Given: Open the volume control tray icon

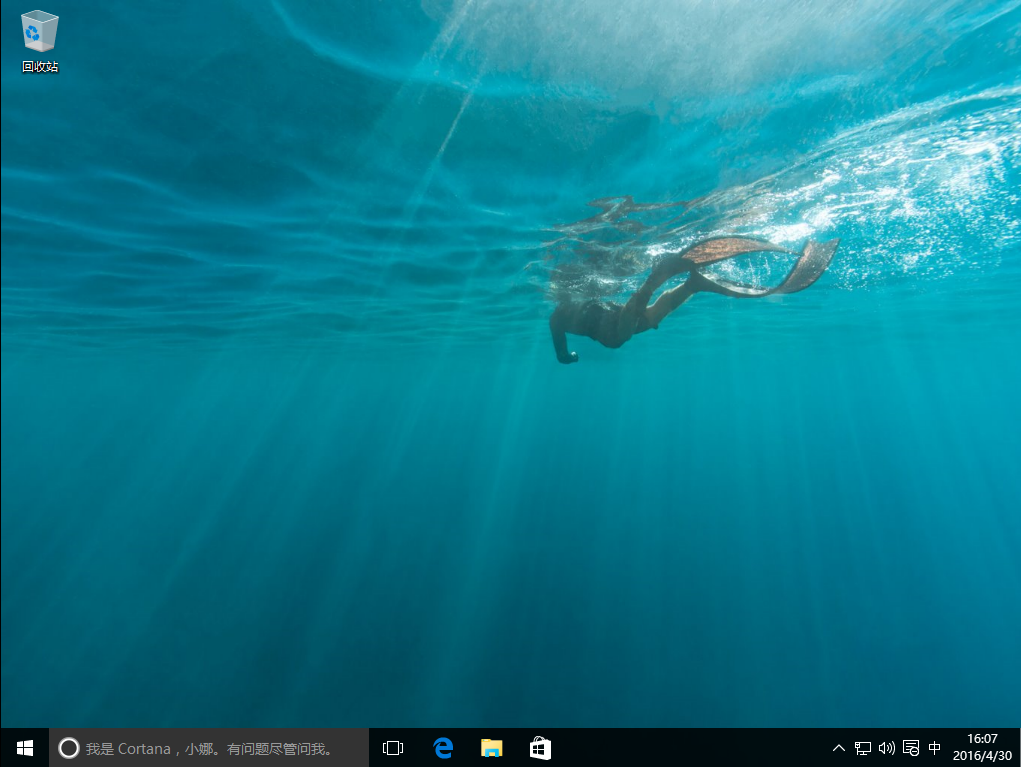Looking at the screenshot, I should [x=886, y=748].
